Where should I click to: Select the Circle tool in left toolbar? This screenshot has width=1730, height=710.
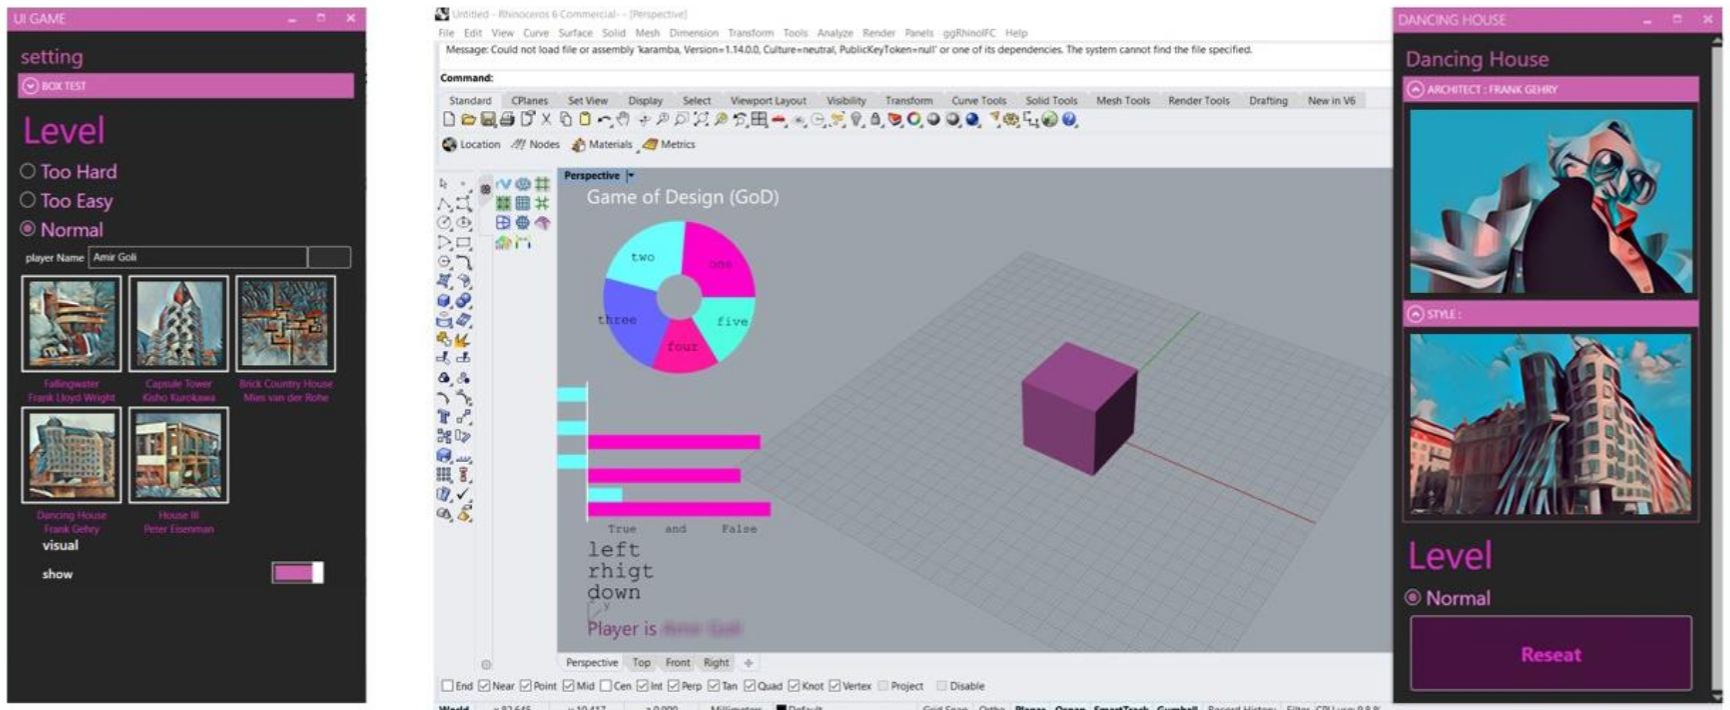click(x=444, y=222)
